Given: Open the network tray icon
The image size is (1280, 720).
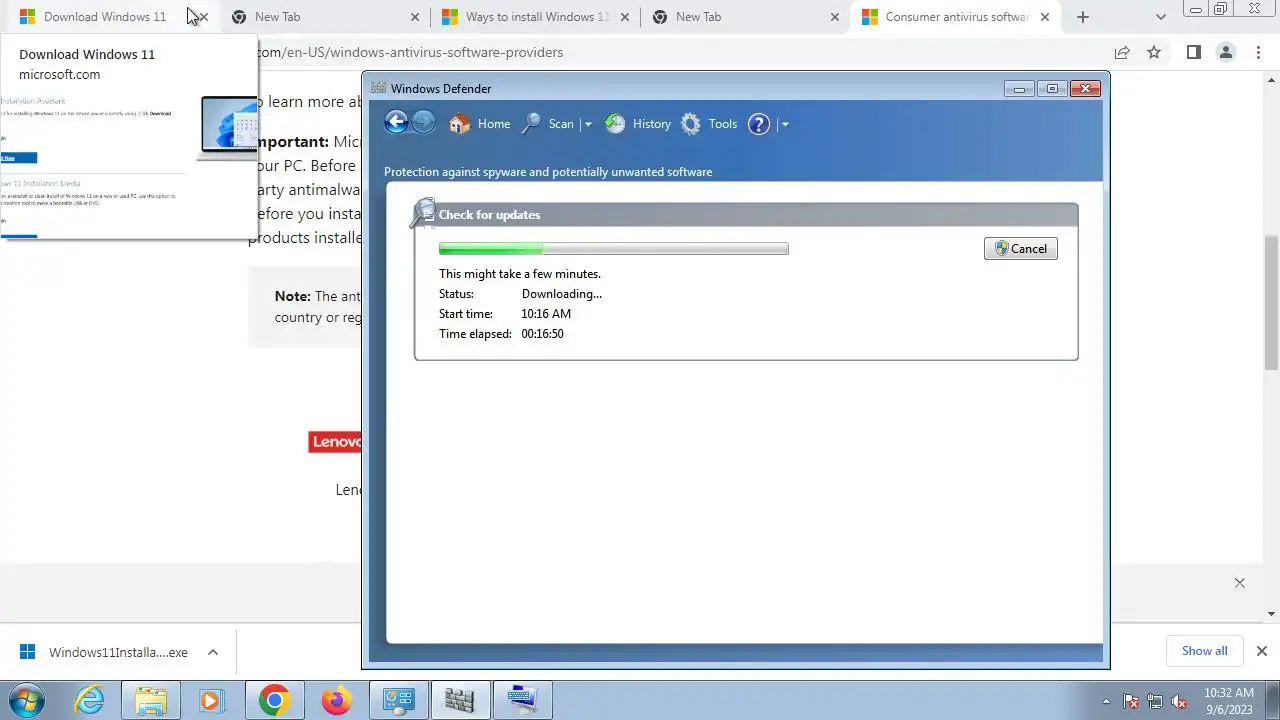Looking at the screenshot, I should (1155, 701).
